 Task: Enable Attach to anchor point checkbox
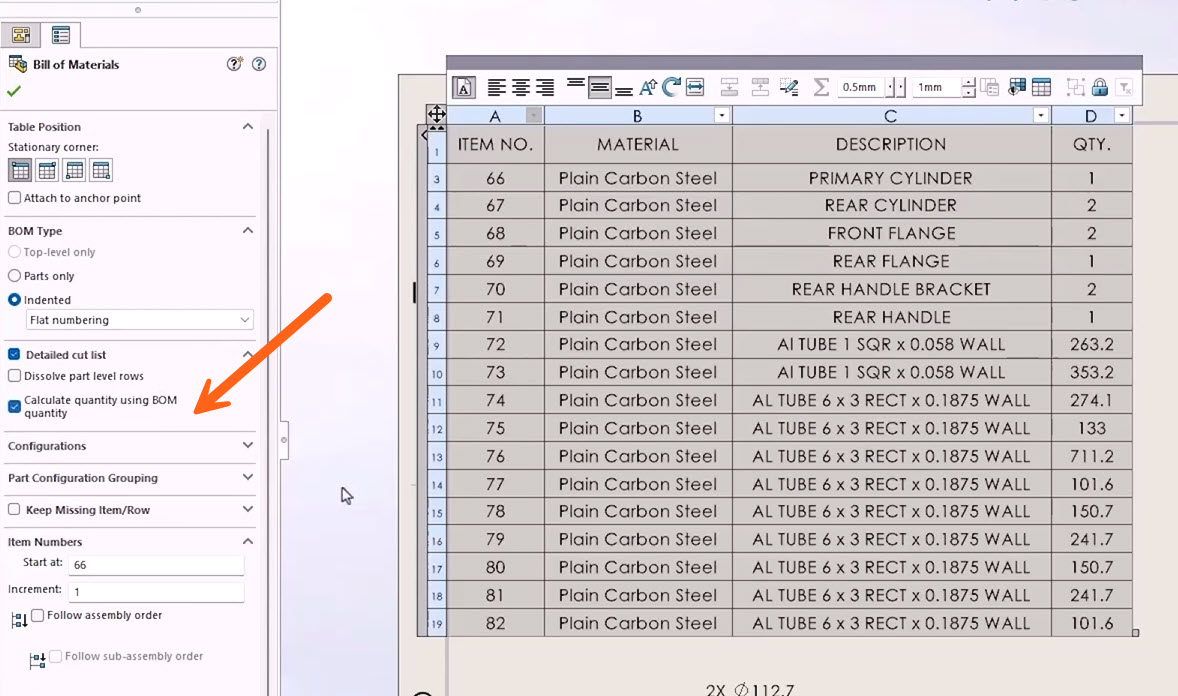click(x=15, y=198)
